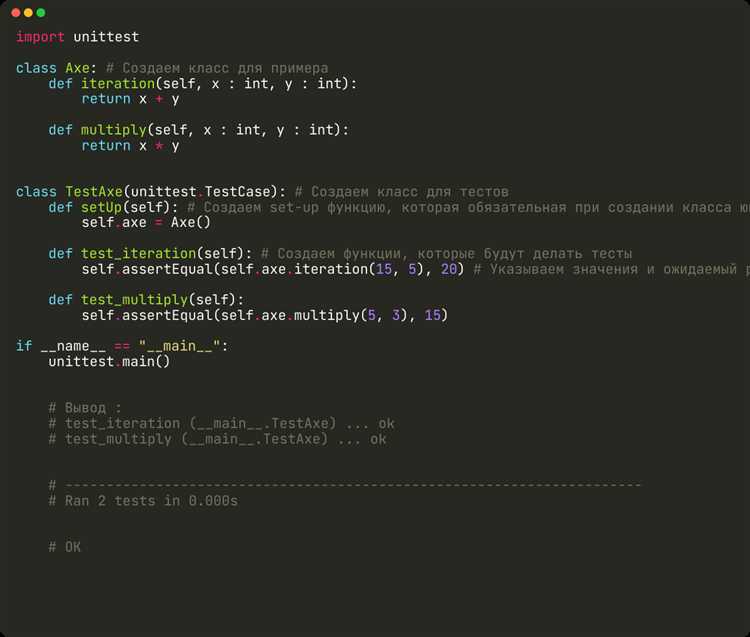750x637 pixels.
Task: Click the 'self.axe = Axe()' line
Action: [x=146, y=222]
